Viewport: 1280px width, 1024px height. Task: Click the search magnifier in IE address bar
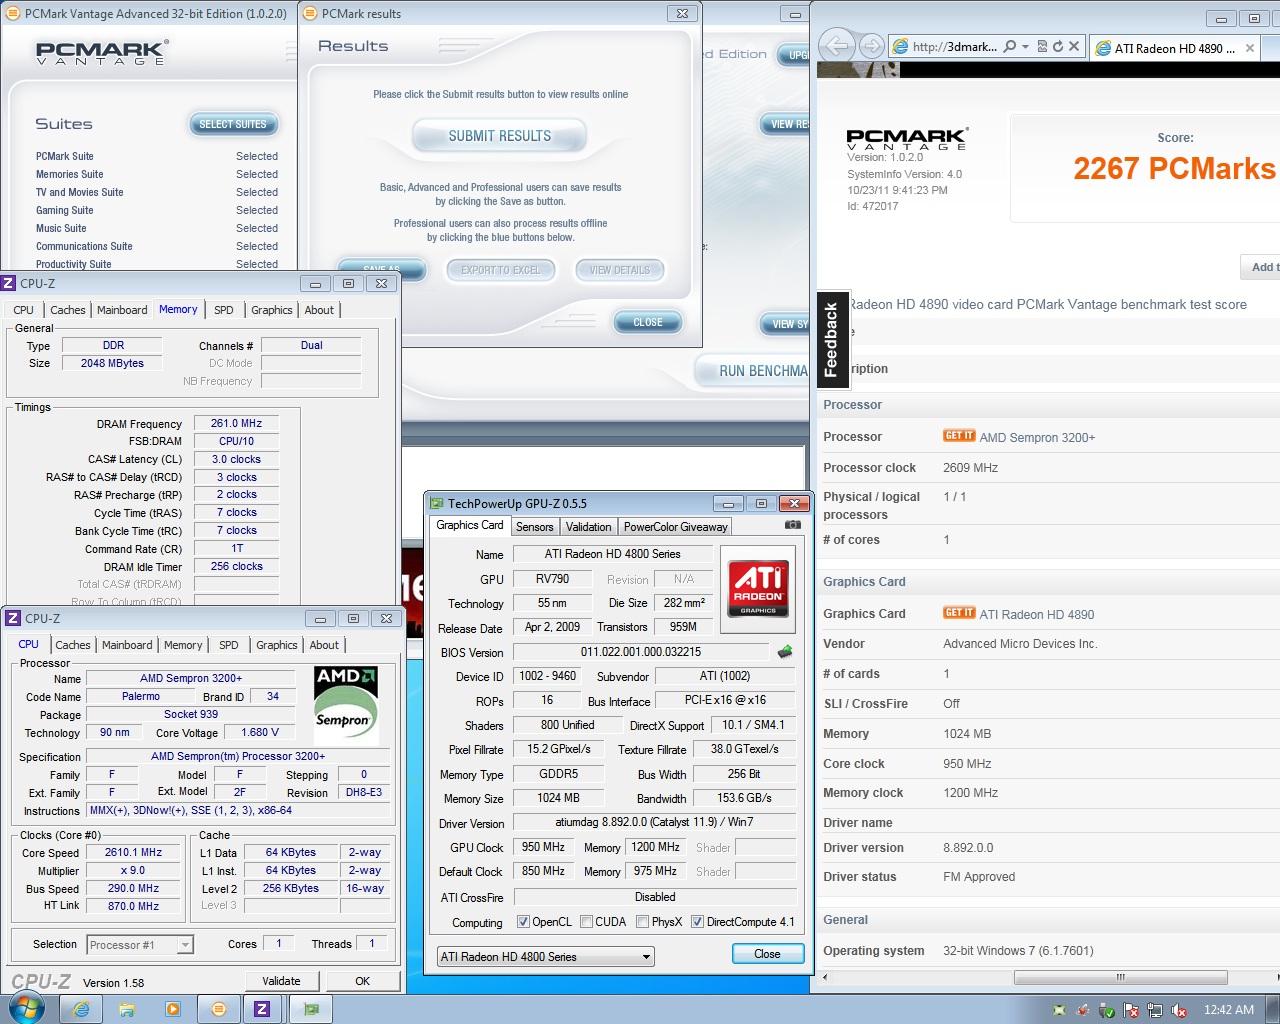(x=1010, y=46)
